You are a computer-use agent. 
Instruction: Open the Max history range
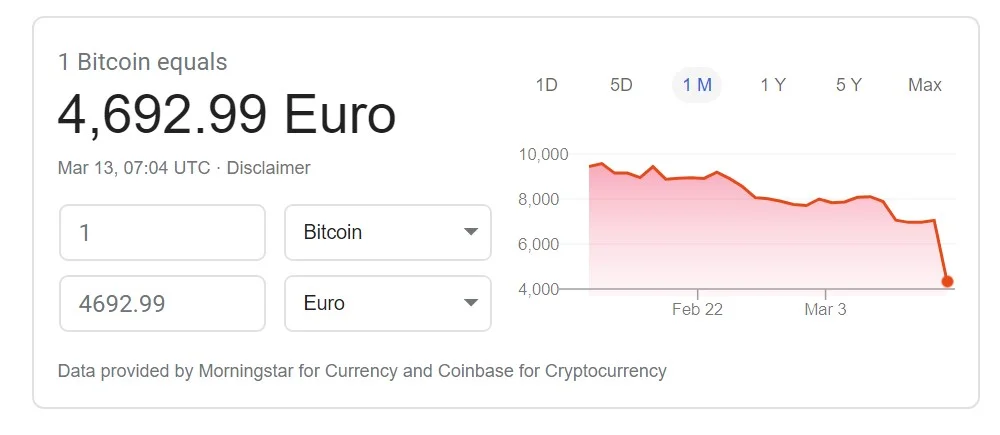925,85
